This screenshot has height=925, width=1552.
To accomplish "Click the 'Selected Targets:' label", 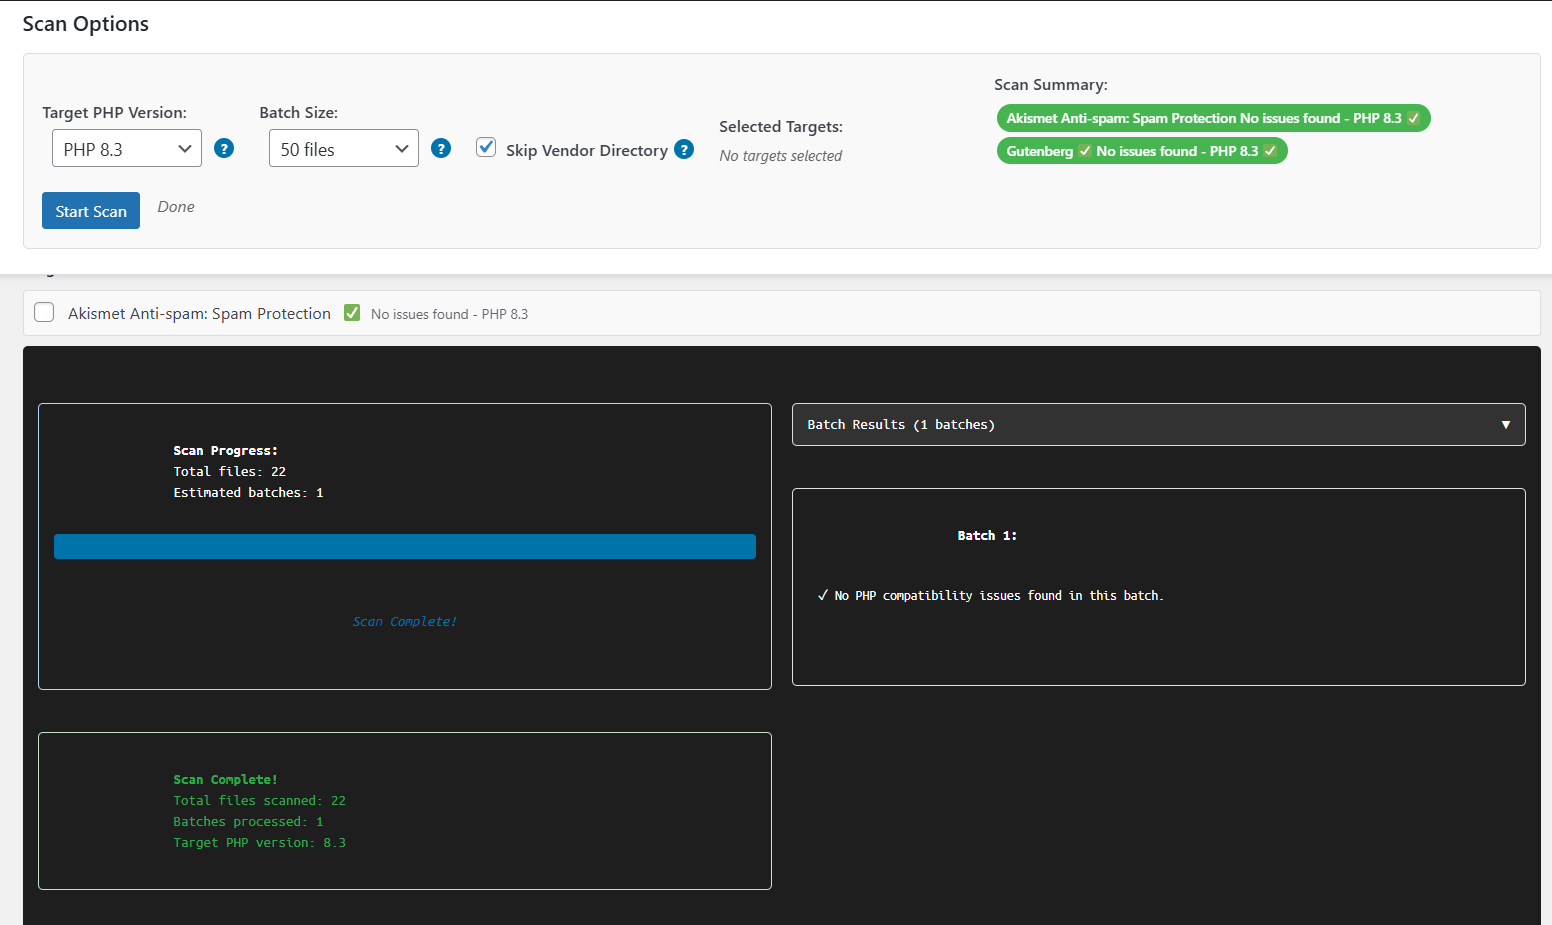I will tap(781, 126).
